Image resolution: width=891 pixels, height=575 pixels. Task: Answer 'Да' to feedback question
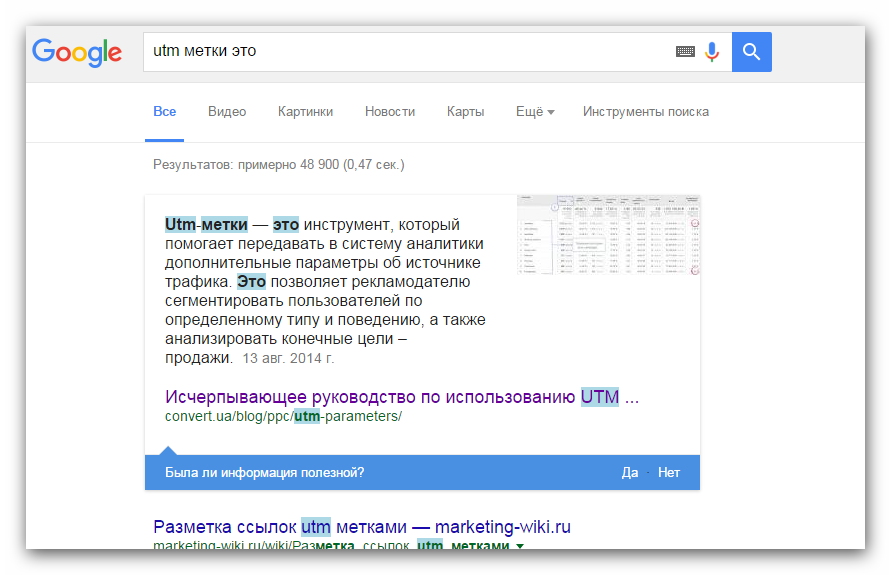pos(630,473)
